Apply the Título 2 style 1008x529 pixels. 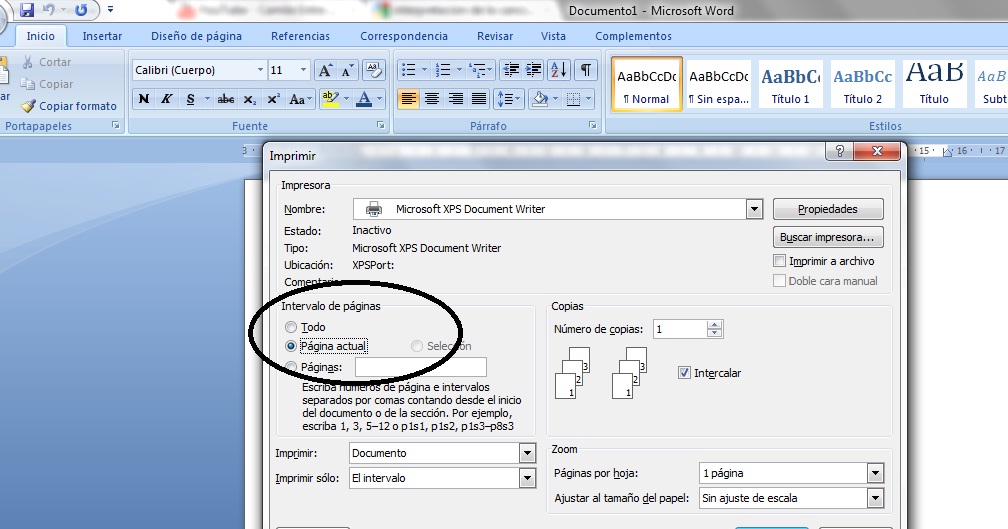pyautogui.click(x=863, y=84)
